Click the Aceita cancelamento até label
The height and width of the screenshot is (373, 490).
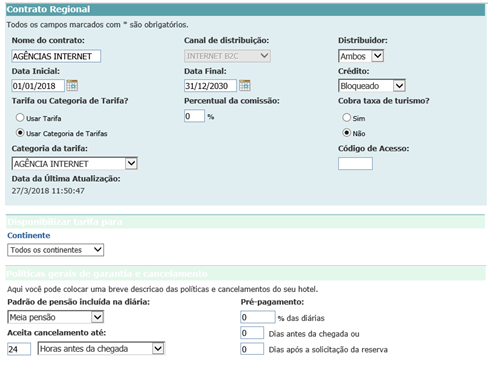tap(57, 333)
